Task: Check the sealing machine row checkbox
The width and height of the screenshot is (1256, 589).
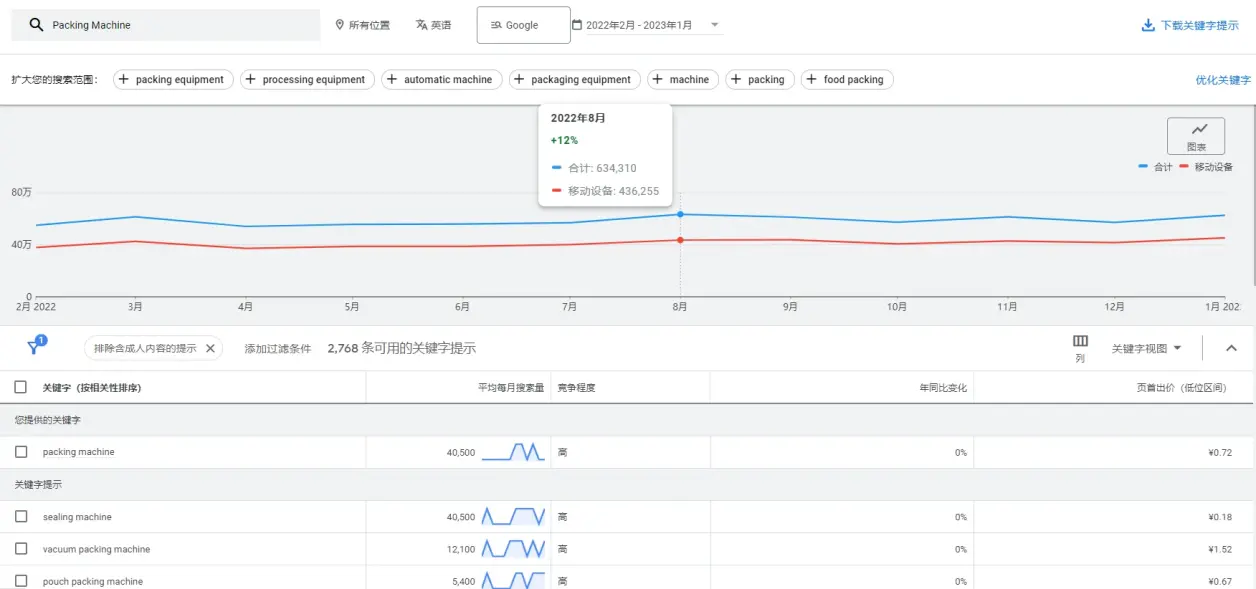Action: coord(21,517)
